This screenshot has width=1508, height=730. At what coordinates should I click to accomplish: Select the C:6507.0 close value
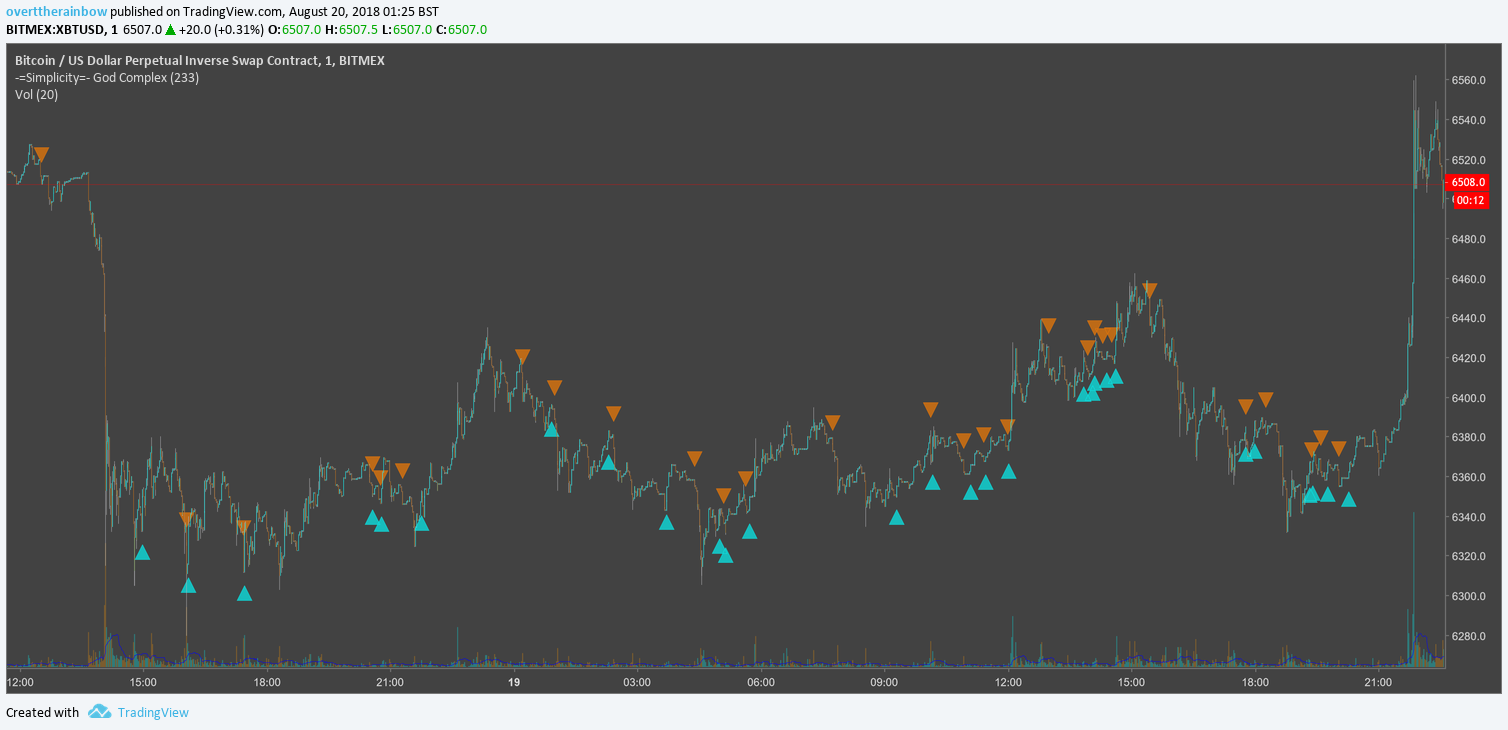click(461, 30)
